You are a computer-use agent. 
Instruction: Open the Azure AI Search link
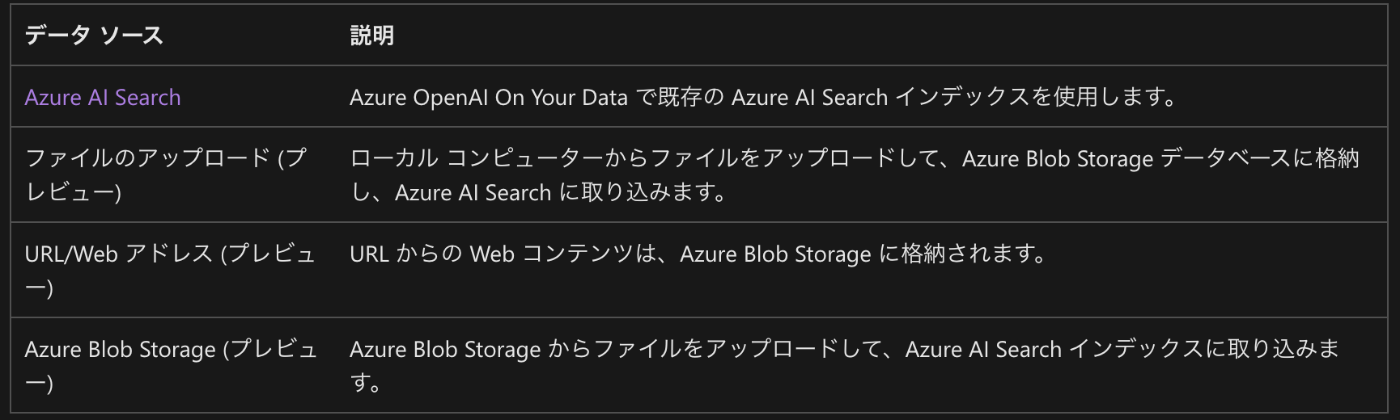click(x=102, y=97)
